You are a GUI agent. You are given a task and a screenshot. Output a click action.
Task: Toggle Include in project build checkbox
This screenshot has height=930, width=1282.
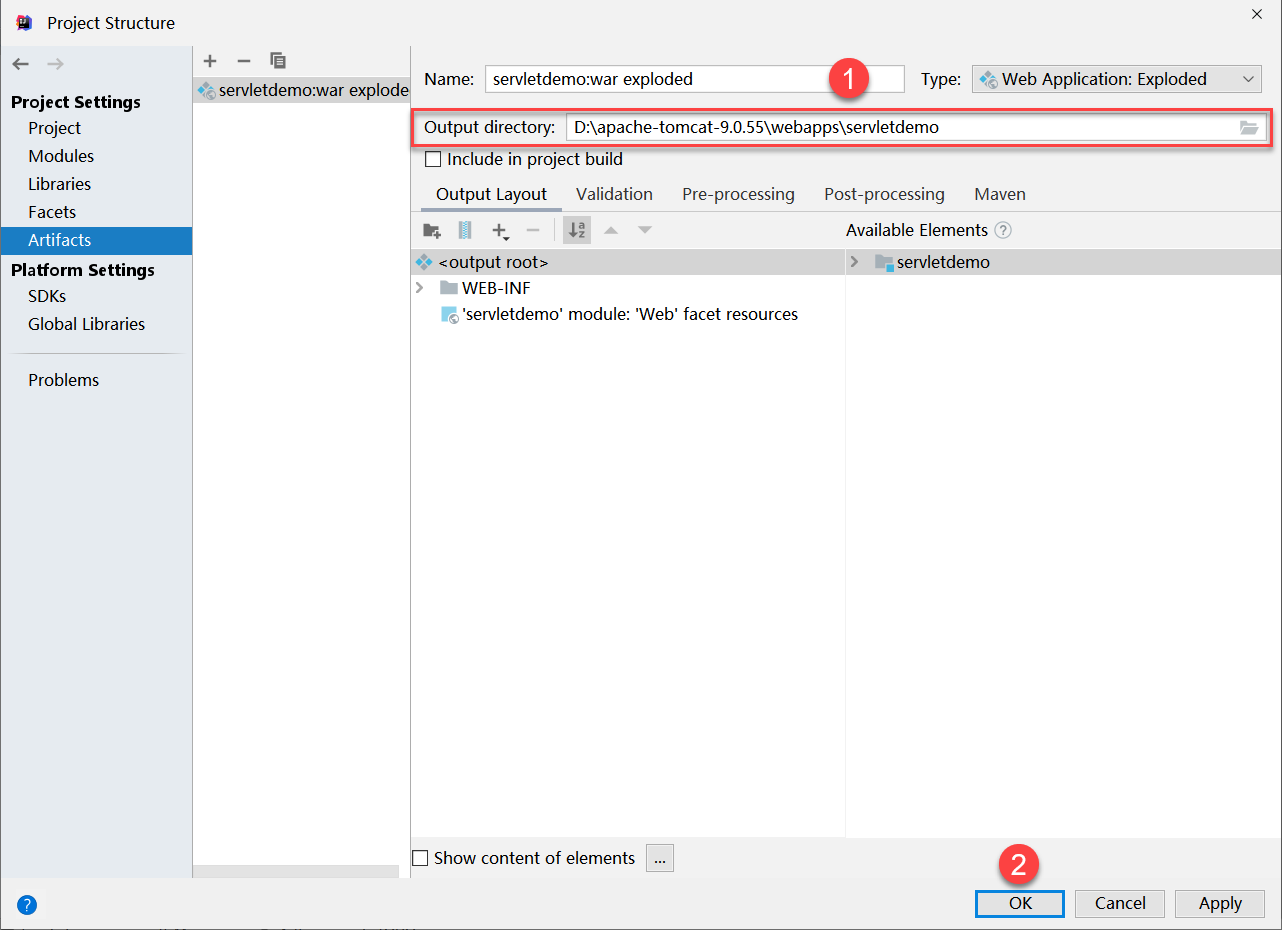(x=433, y=159)
